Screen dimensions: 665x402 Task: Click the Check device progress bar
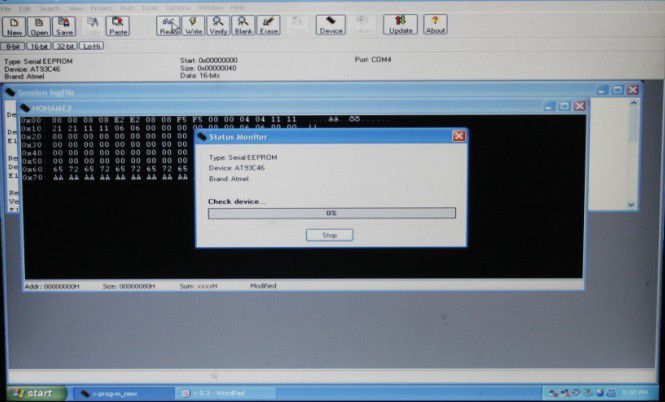[331, 213]
